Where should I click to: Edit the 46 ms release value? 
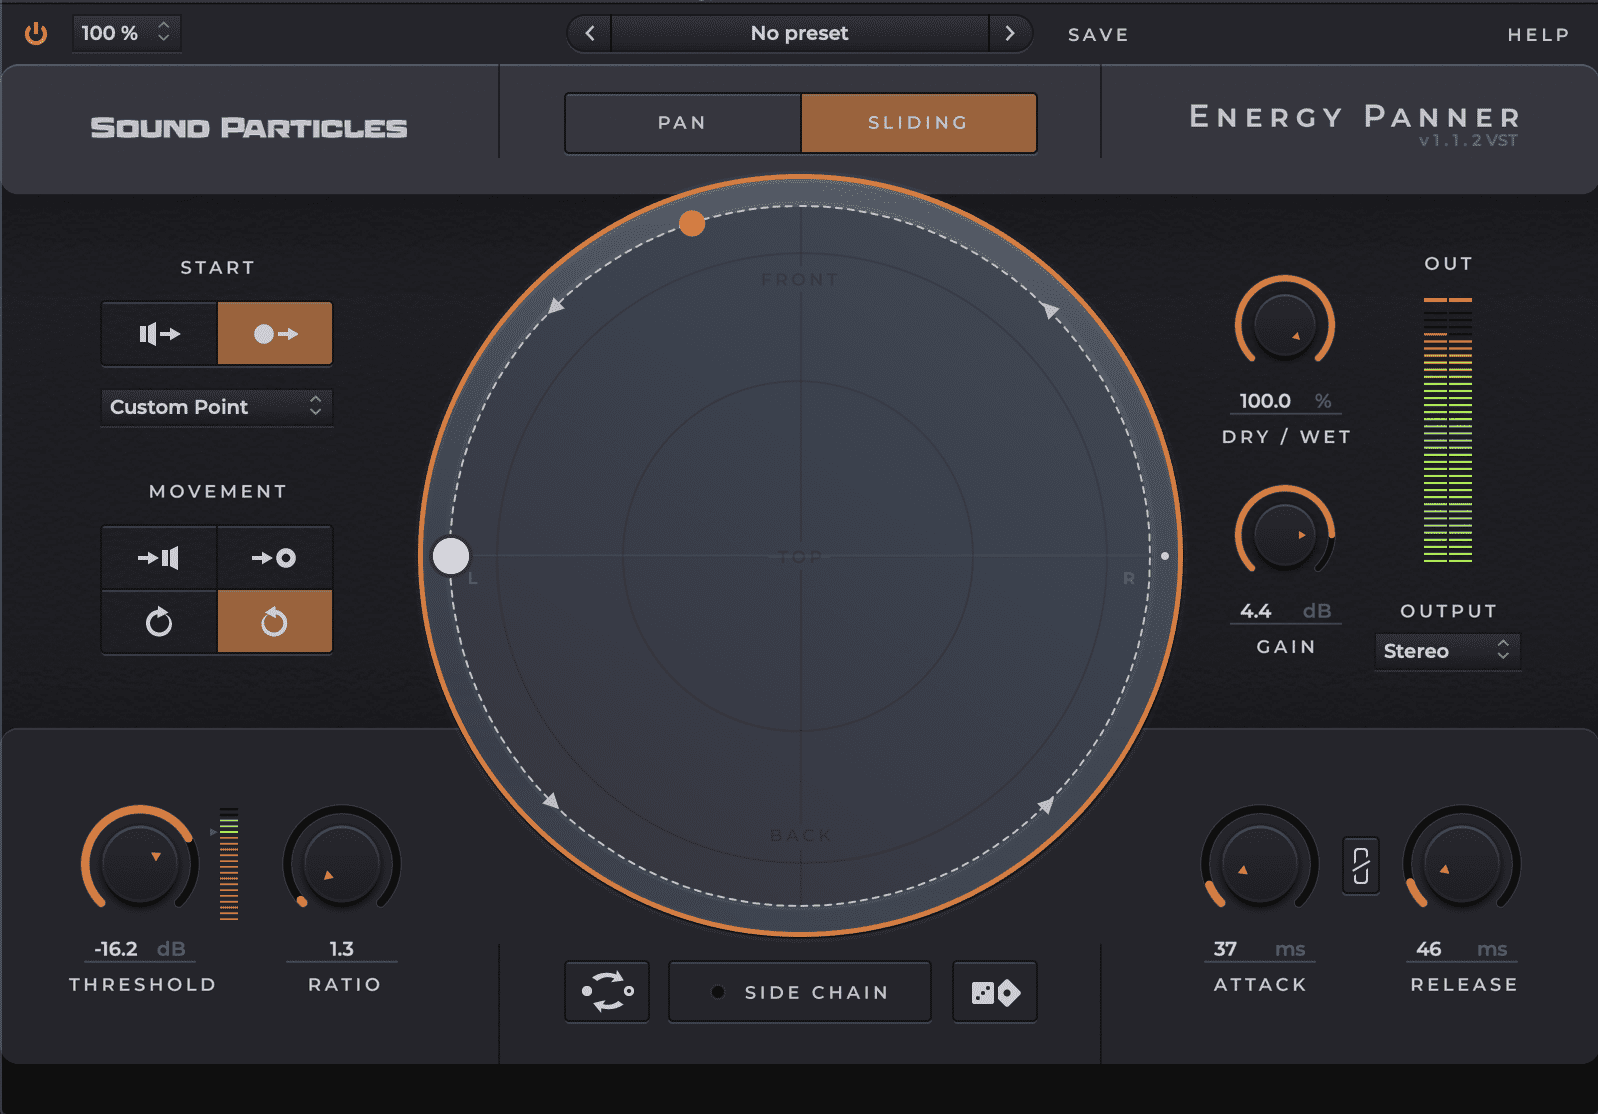pyautogui.click(x=1462, y=949)
